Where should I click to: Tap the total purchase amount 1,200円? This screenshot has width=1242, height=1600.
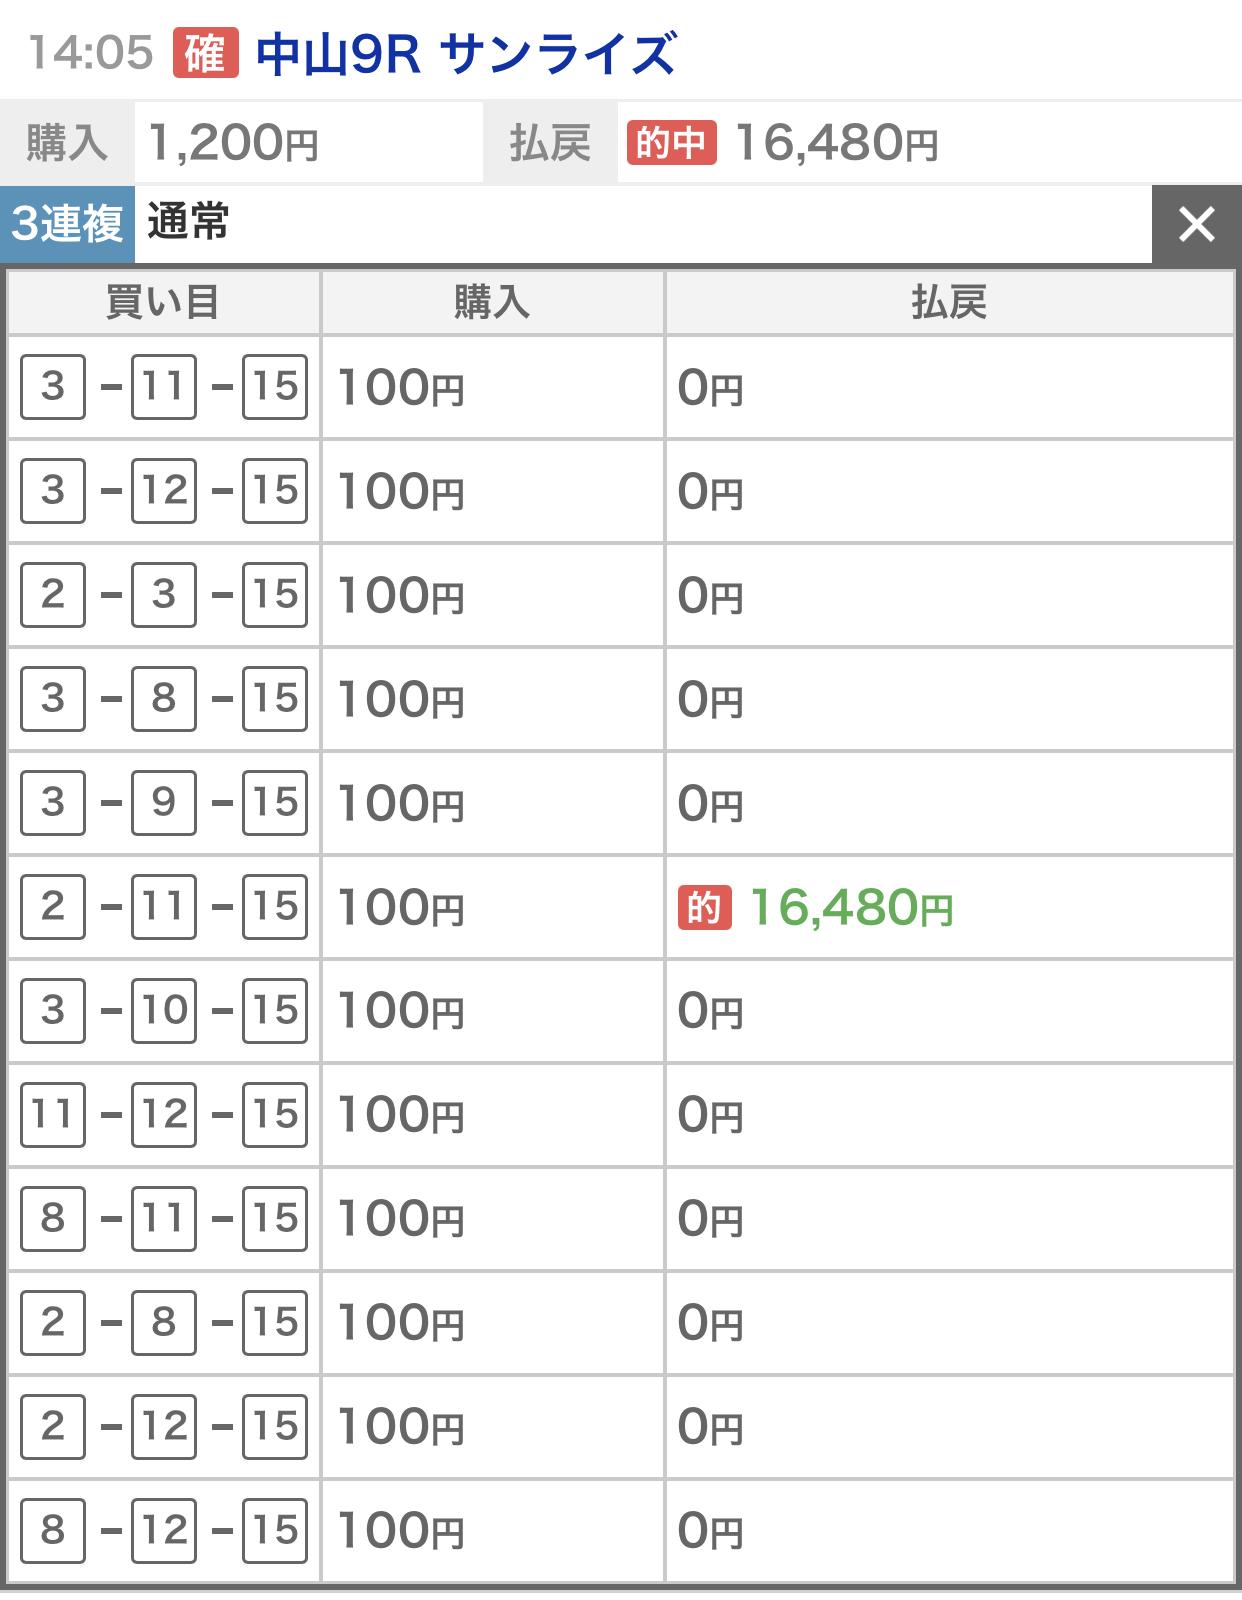(233, 143)
